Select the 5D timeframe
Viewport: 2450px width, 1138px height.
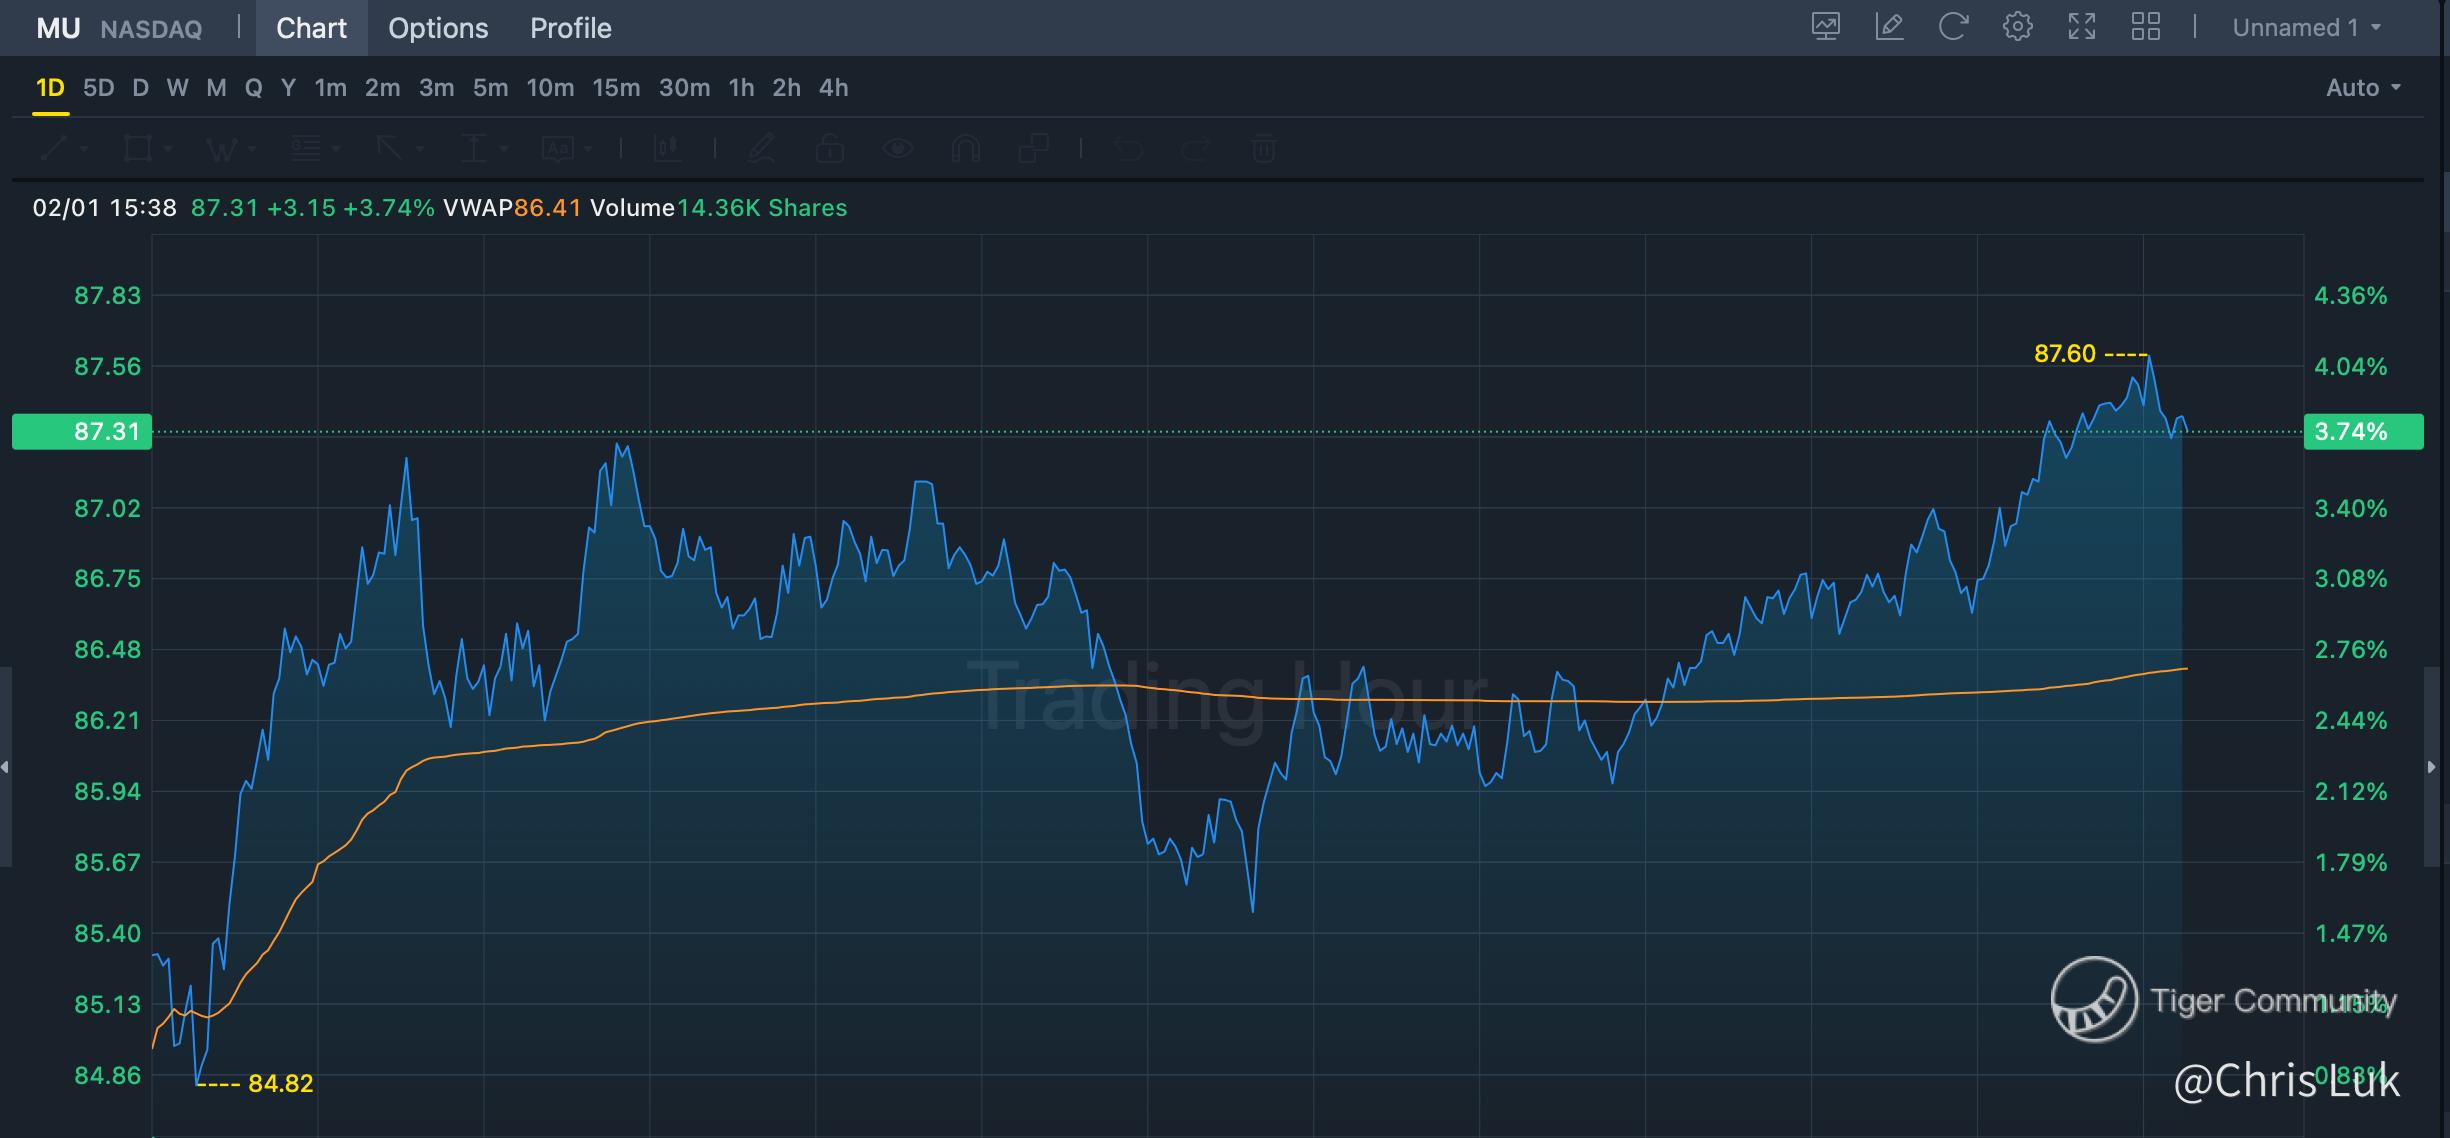tap(98, 88)
